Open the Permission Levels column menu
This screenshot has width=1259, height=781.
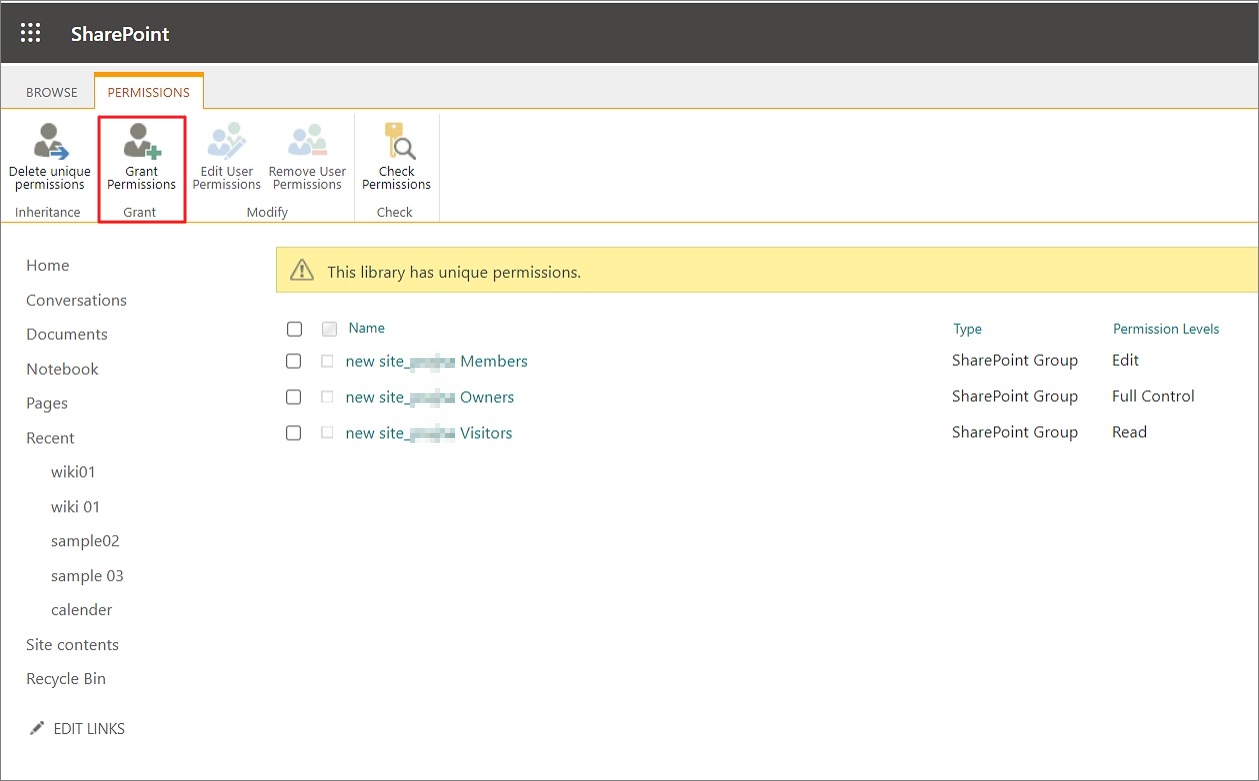pyautogui.click(x=1166, y=328)
